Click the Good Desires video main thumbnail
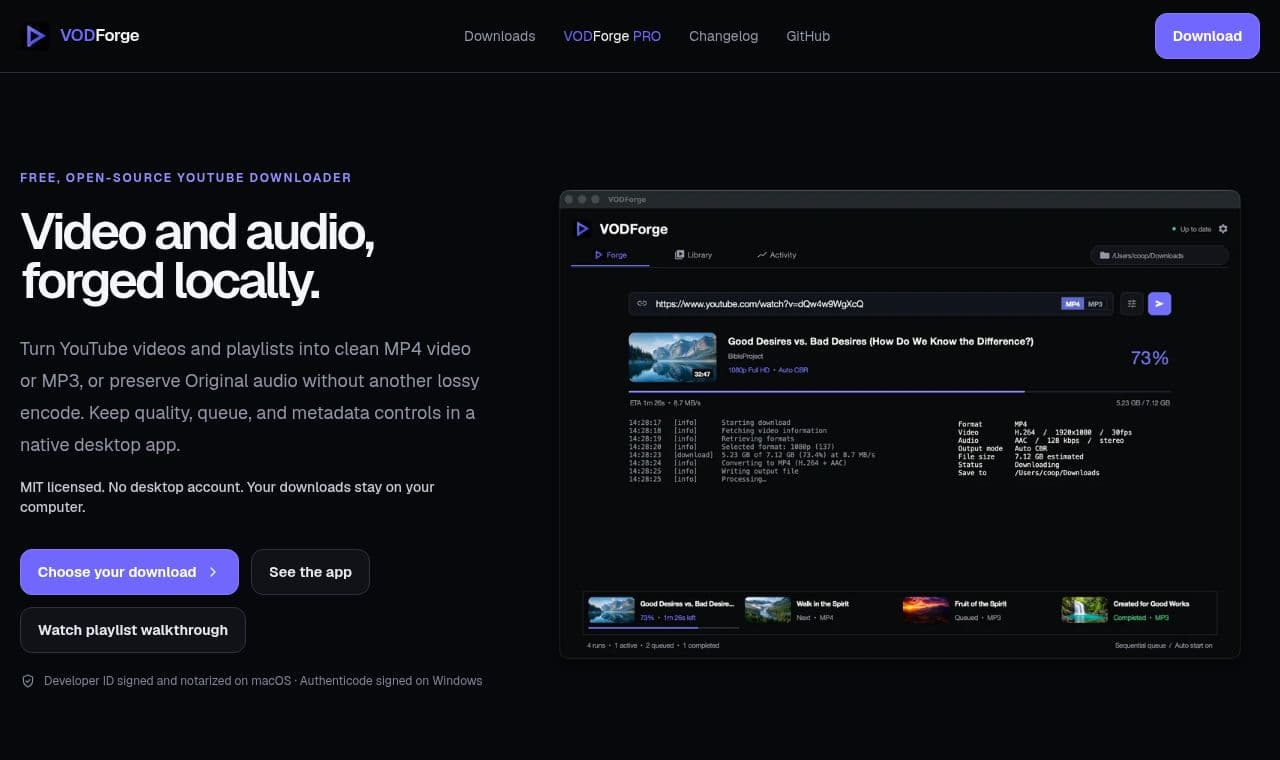The image size is (1280, 760). [x=672, y=357]
